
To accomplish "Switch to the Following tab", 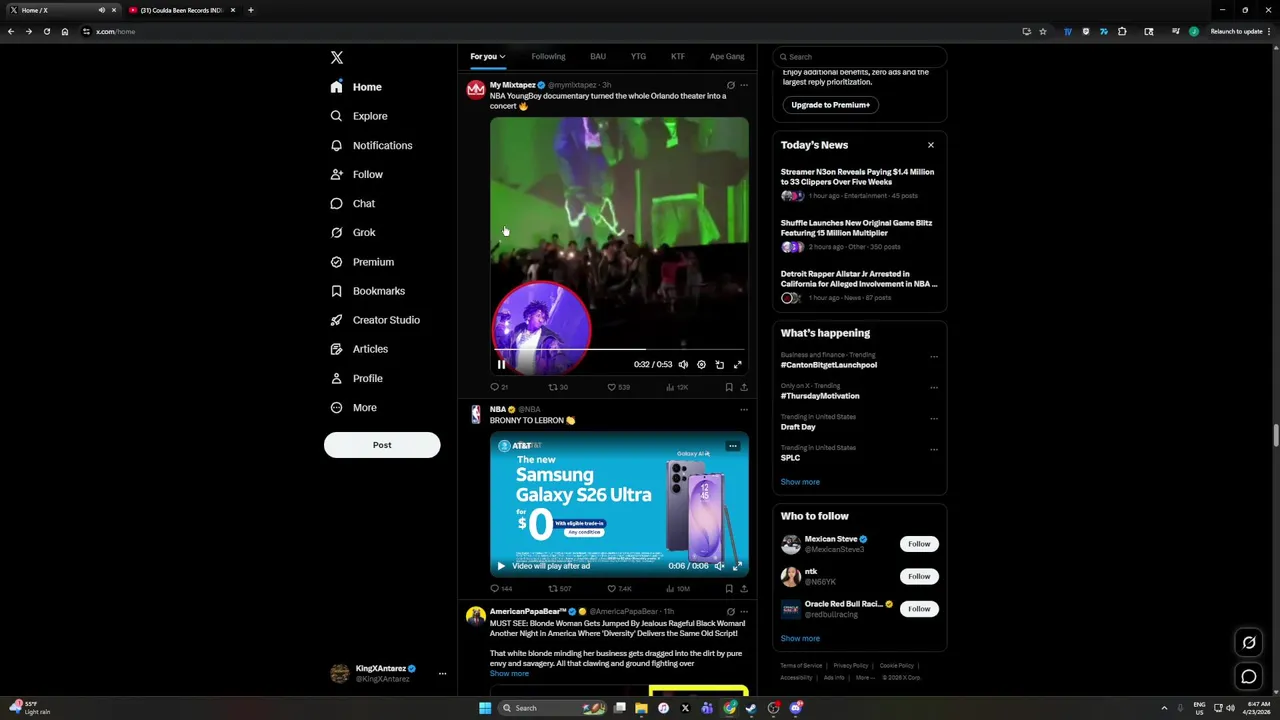I will (x=548, y=57).
